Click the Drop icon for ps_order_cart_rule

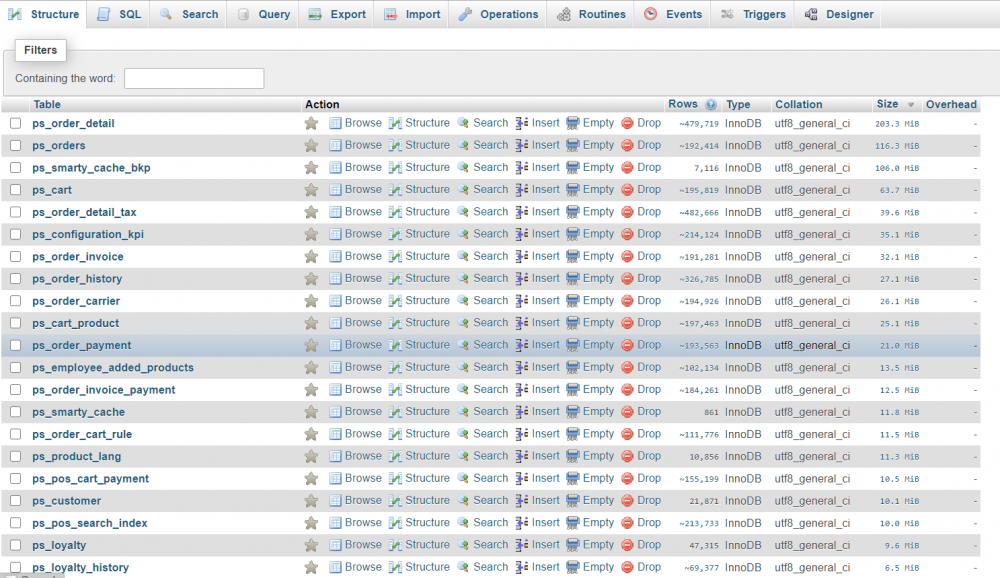627,434
